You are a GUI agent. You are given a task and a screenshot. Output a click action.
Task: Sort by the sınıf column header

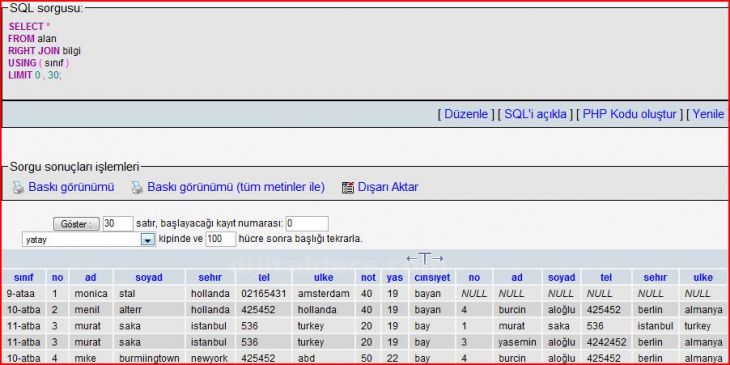click(x=24, y=277)
